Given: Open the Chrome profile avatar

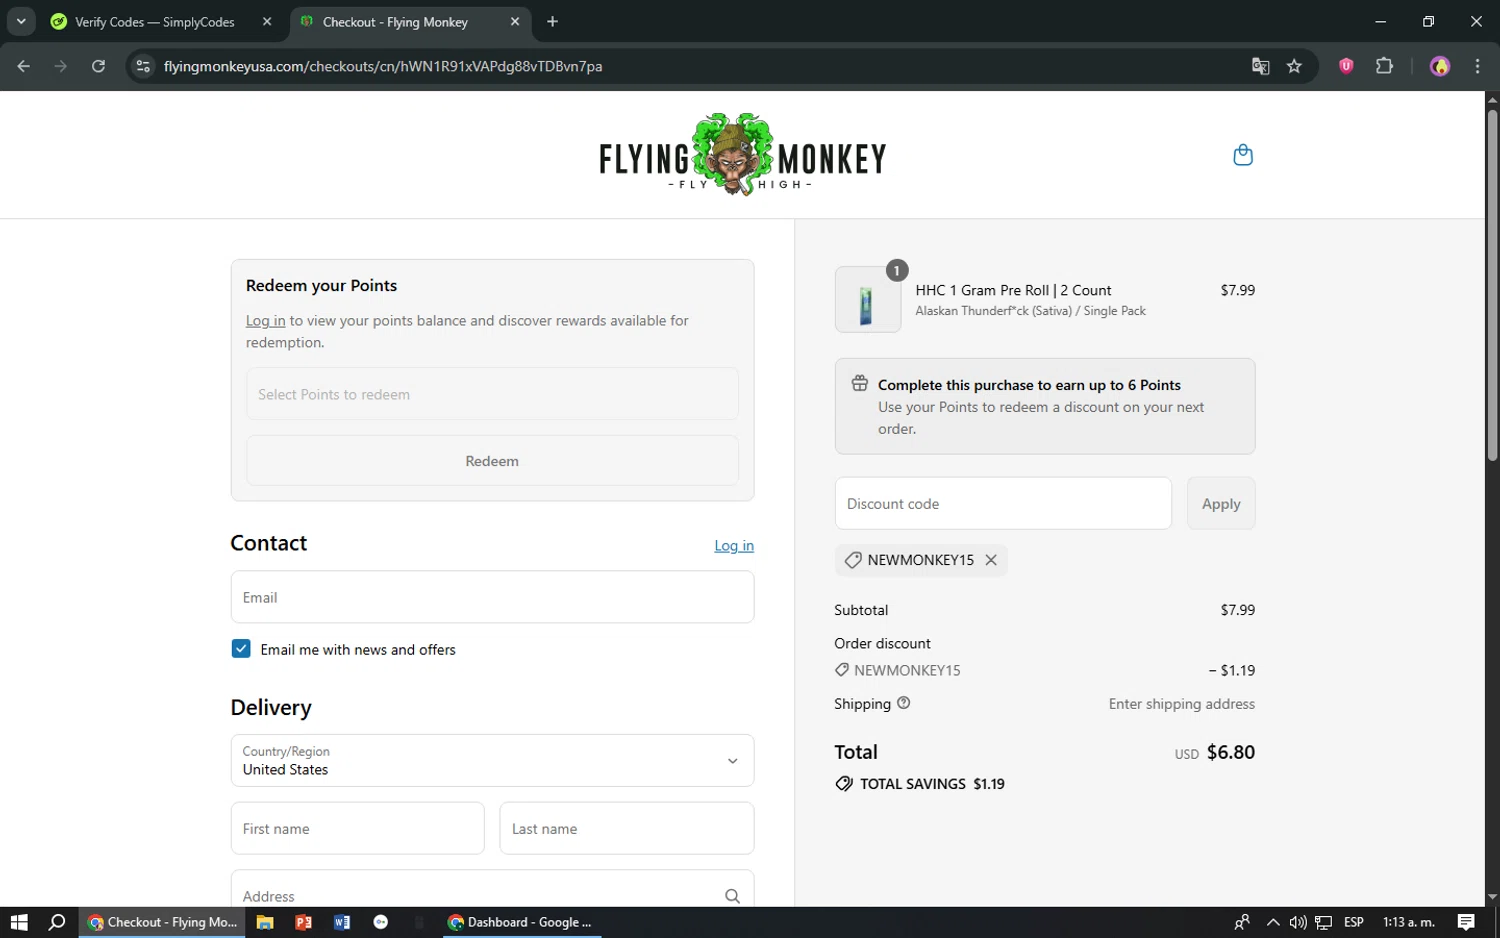Looking at the screenshot, I should coord(1440,66).
